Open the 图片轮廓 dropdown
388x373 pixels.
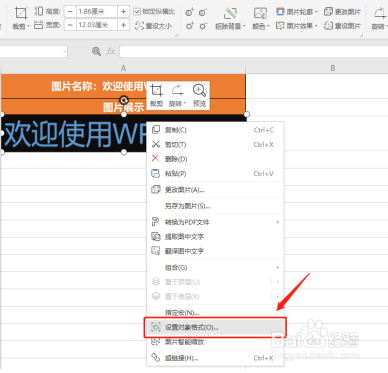tap(296, 12)
